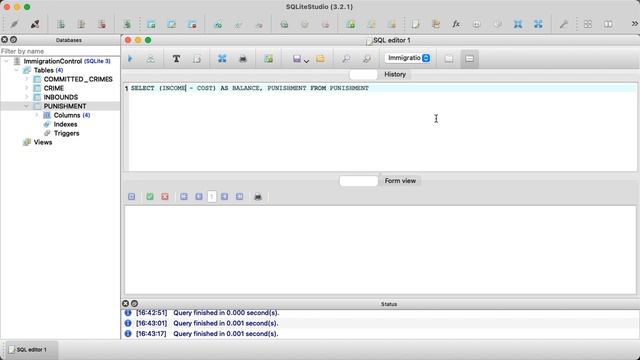Collapse the ImmigrationControl database node
The image size is (640, 360).
6,61
